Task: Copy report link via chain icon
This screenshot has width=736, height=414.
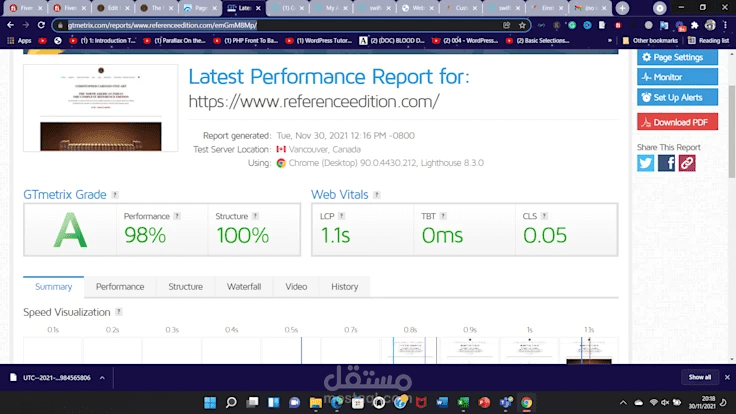Action: point(687,163)
